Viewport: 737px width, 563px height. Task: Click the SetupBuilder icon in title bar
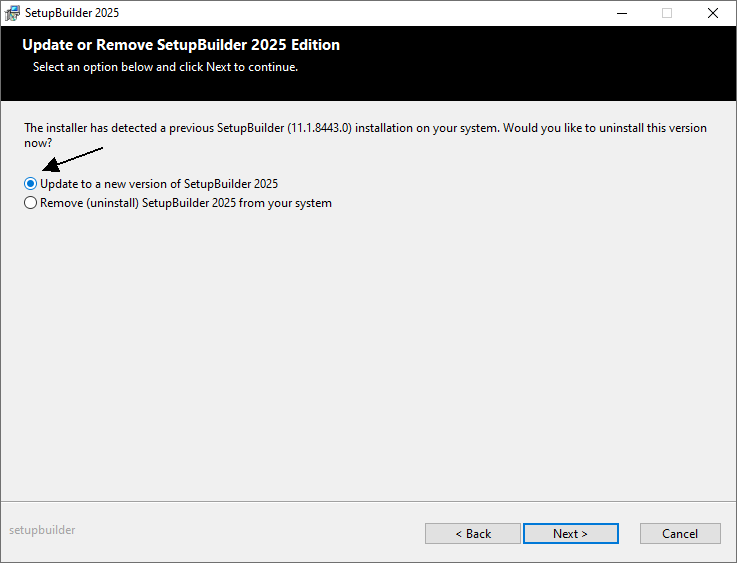tap(12, 13)
